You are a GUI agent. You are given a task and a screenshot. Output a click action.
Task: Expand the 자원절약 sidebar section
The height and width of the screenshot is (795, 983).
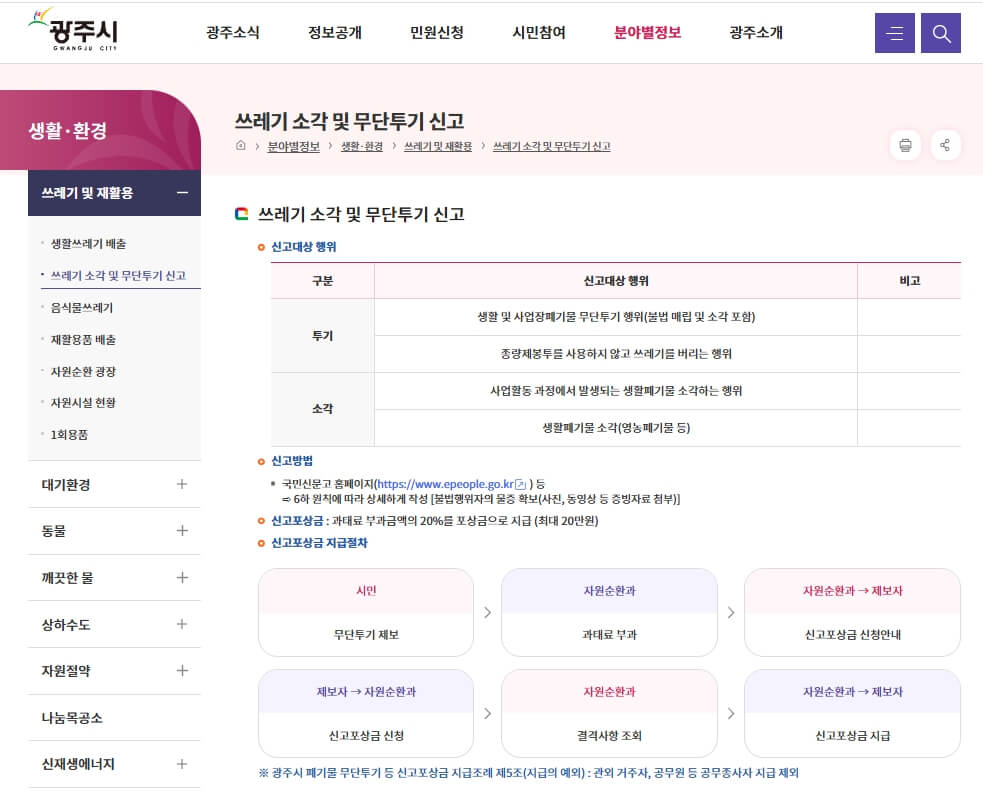(x=181, y=671)
